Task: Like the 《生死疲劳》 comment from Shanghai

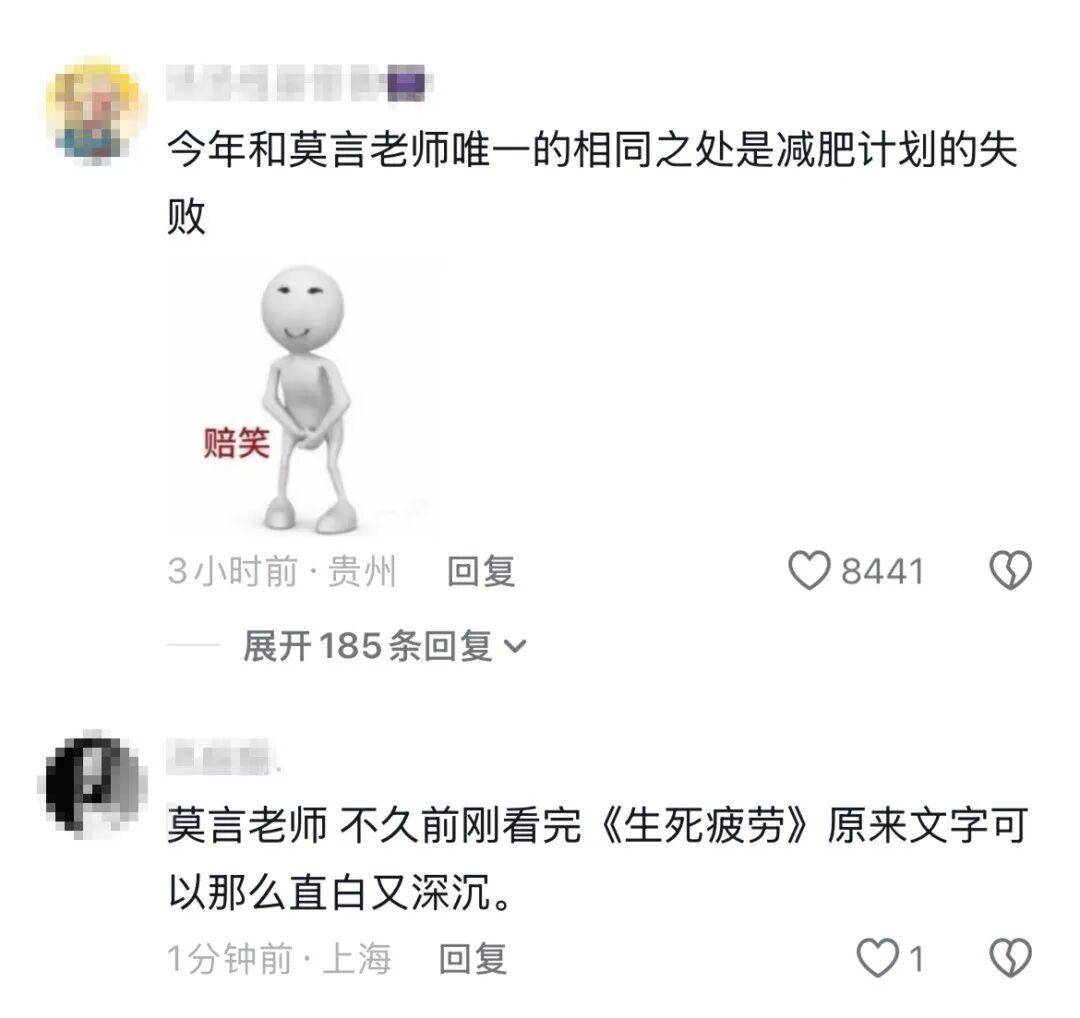Action: (x=877, y=958)
